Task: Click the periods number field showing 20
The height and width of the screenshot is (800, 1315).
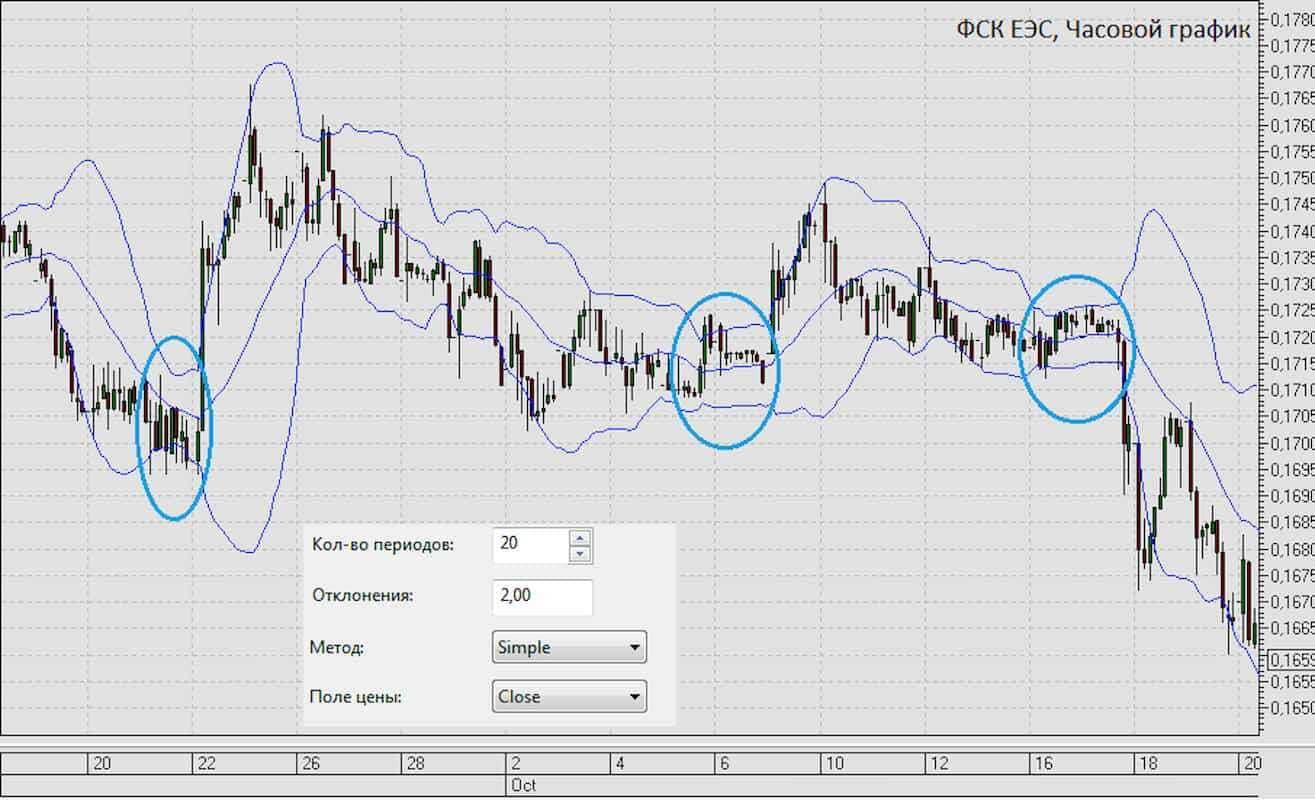Action: tap(530, 545)
